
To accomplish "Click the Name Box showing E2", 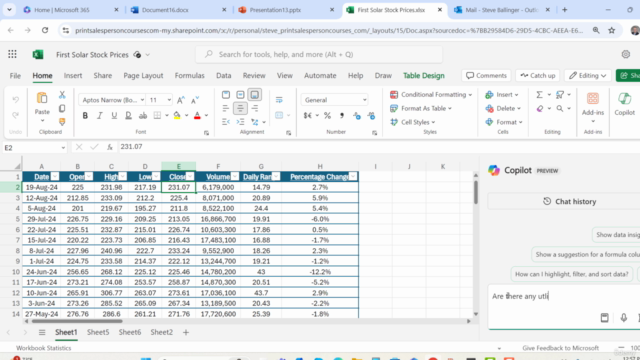I will [35, 148].
